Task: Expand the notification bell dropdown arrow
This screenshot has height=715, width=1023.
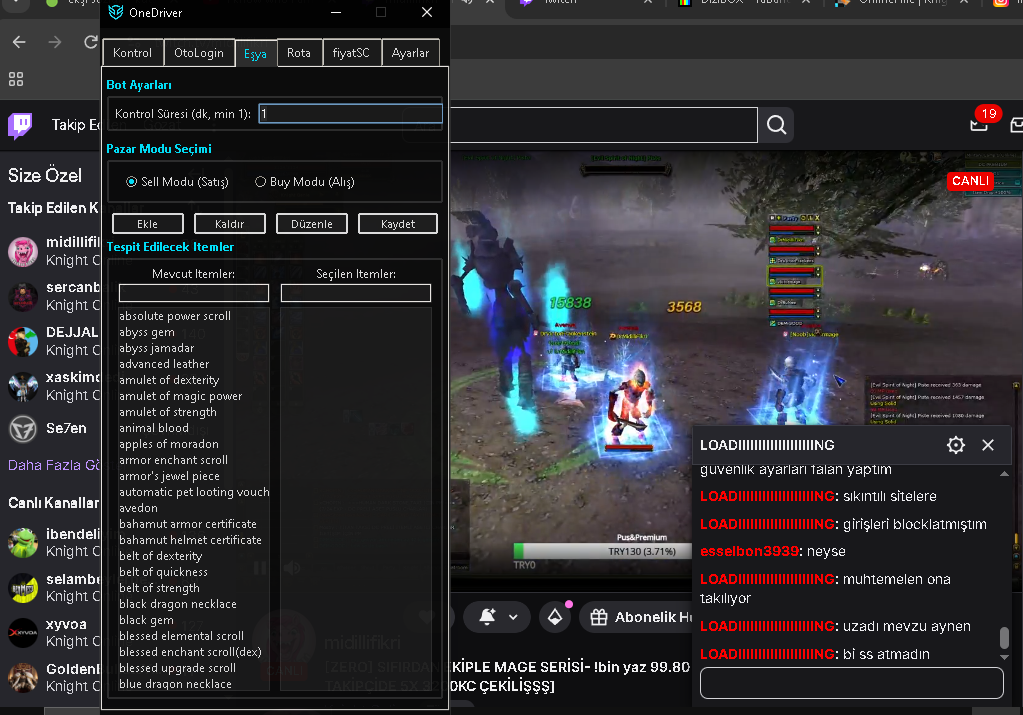Action: [513, 617]
